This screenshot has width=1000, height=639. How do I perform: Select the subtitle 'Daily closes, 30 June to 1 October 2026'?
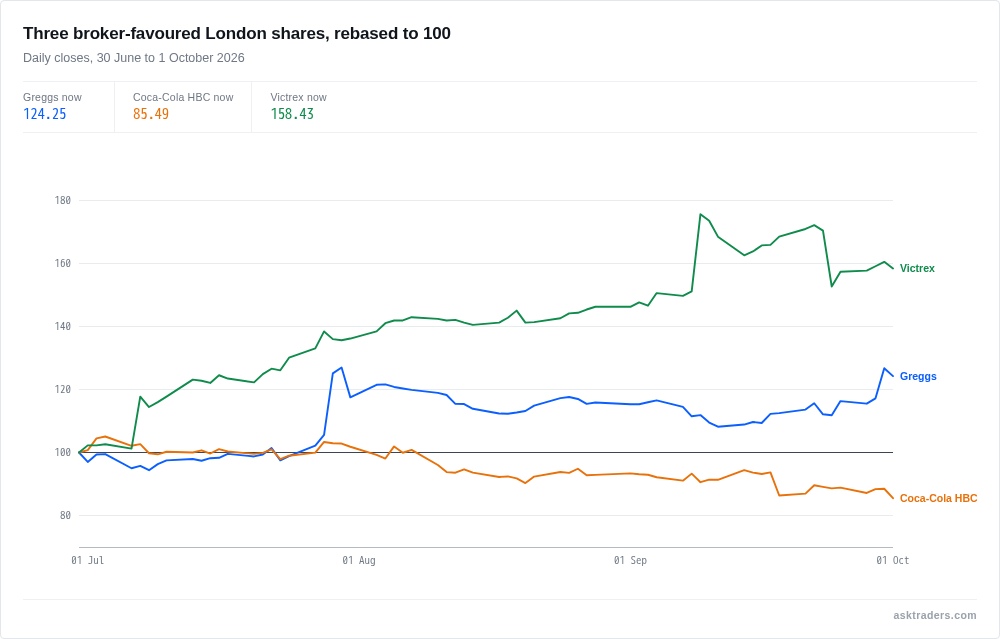click(x=134, y=57)
